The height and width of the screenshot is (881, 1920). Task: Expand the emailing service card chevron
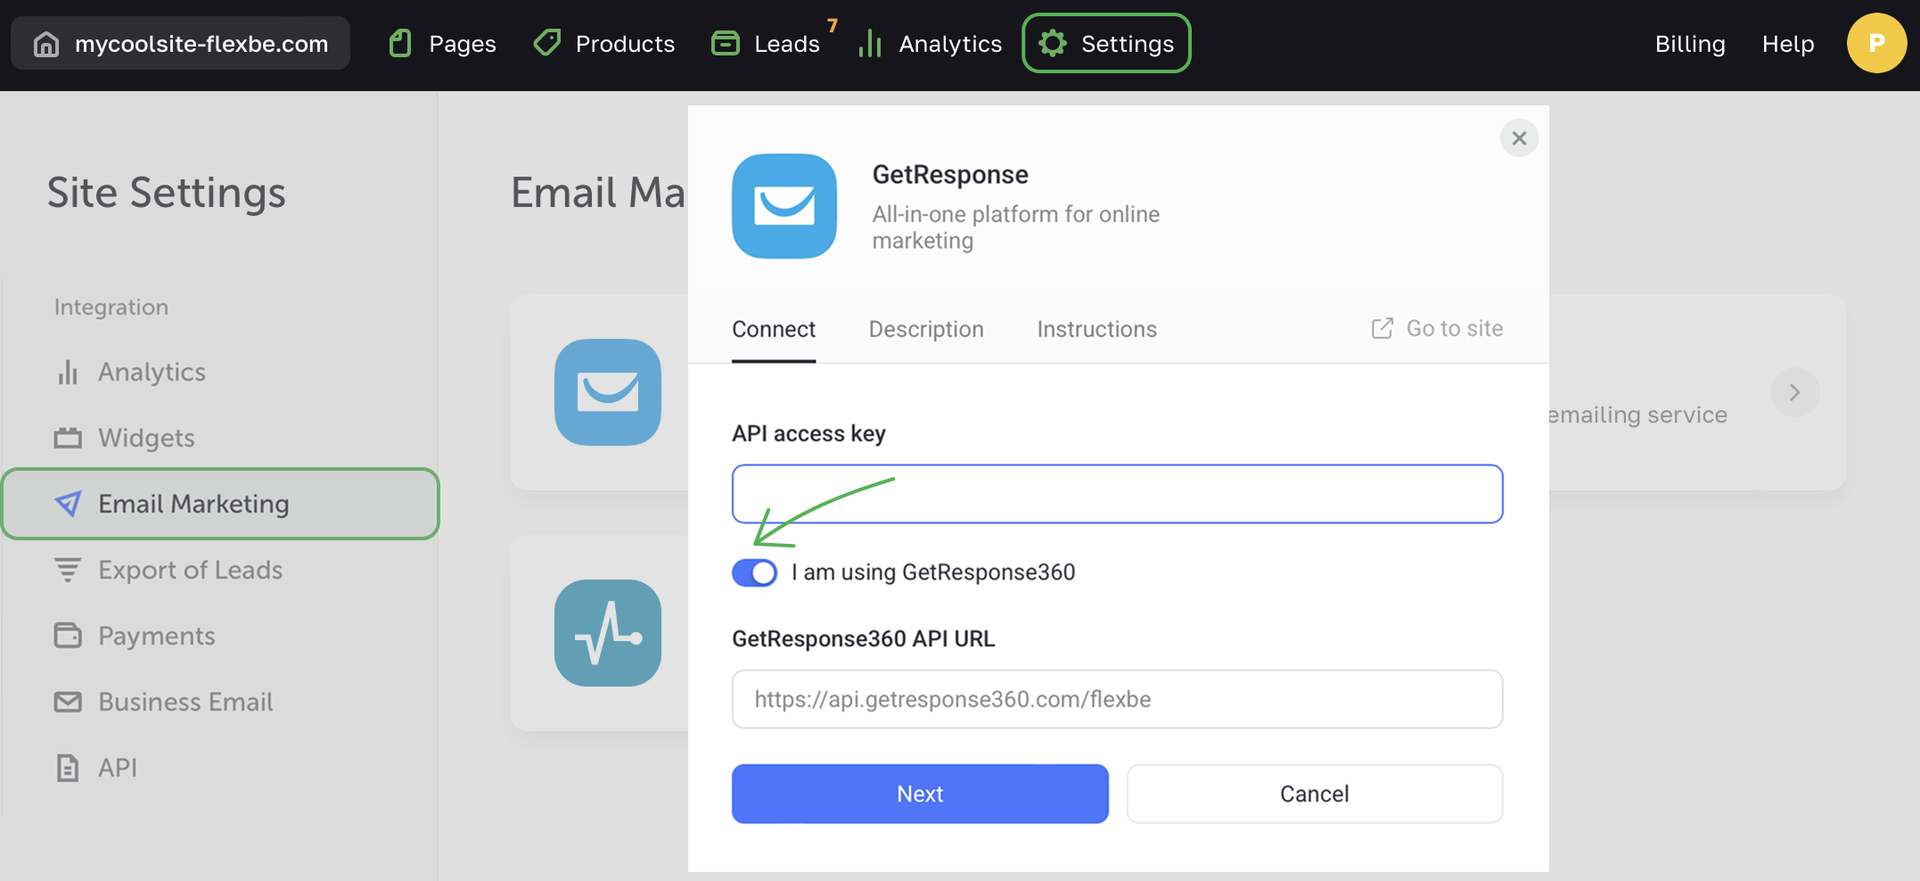click(1794, 393)
